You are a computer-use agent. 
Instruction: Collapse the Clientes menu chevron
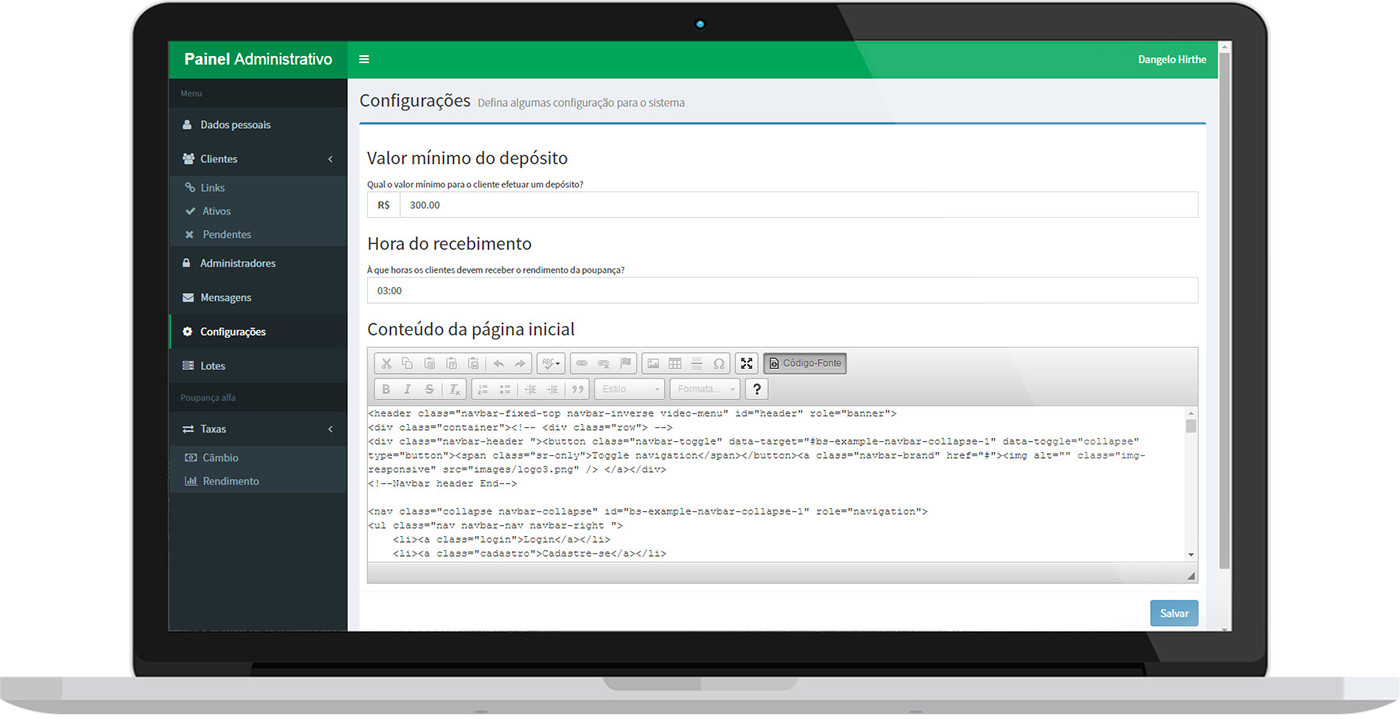pyautogui.click(x=330, y=159)
